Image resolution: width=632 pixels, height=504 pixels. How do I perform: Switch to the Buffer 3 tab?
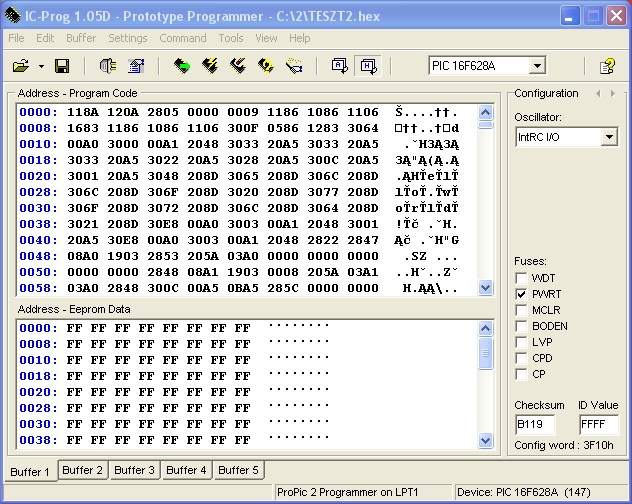tap(135, 470)
